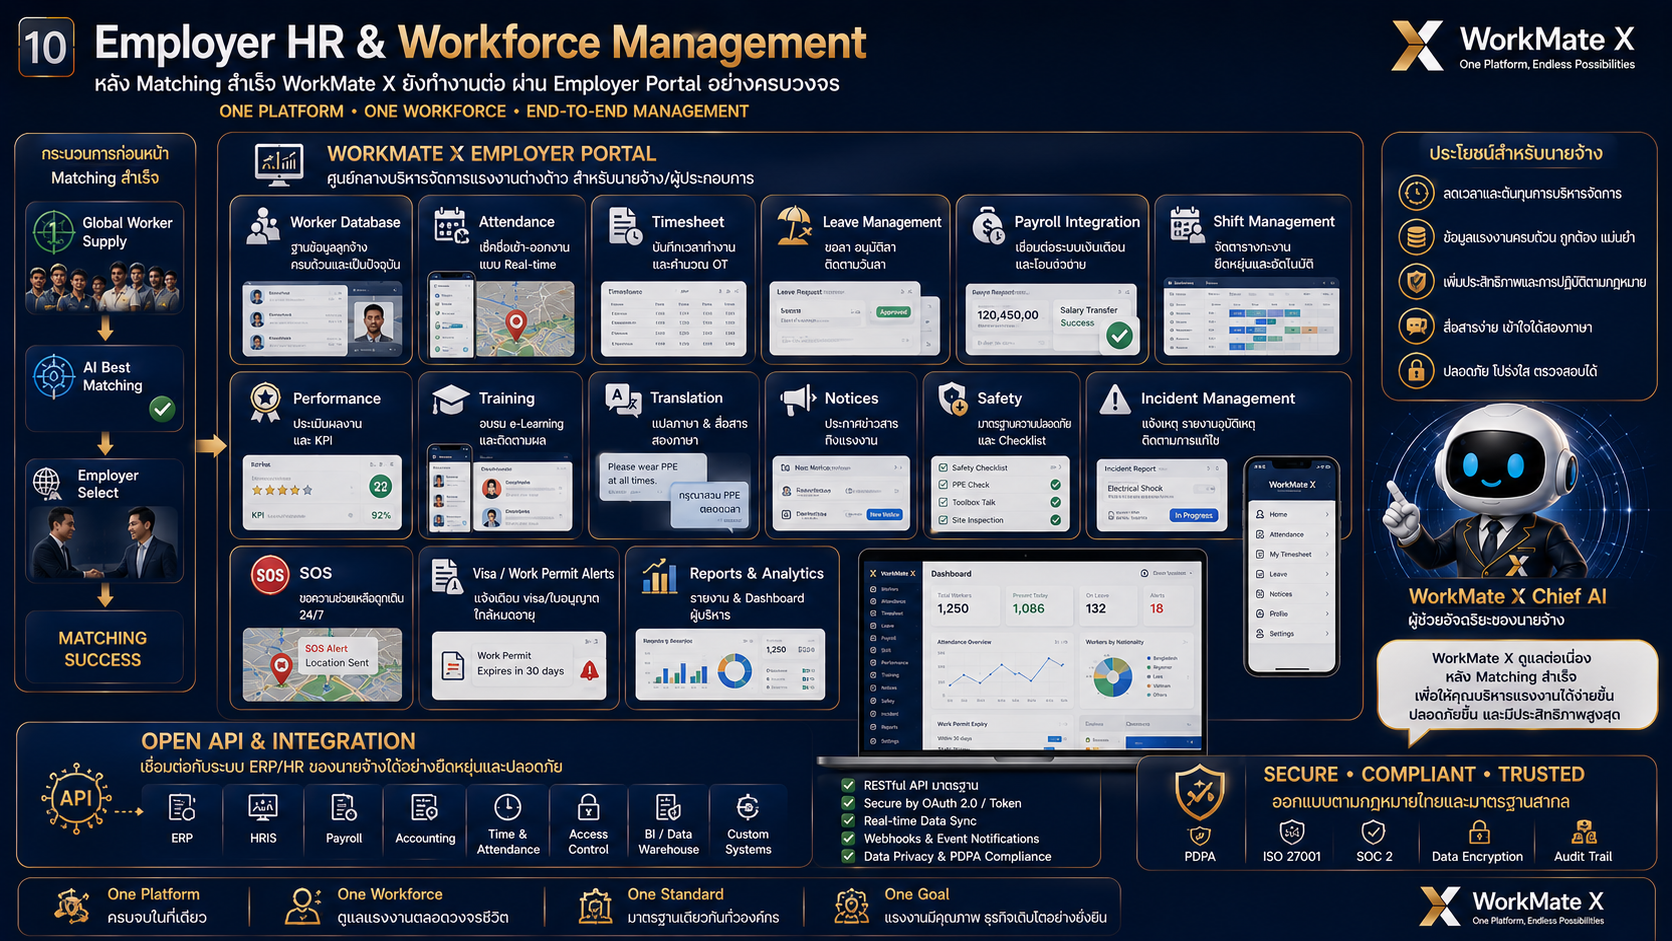Click the Payroll integration icon in API row
Viewport: 1672px width, 941px height.
[x=344, y=808]
